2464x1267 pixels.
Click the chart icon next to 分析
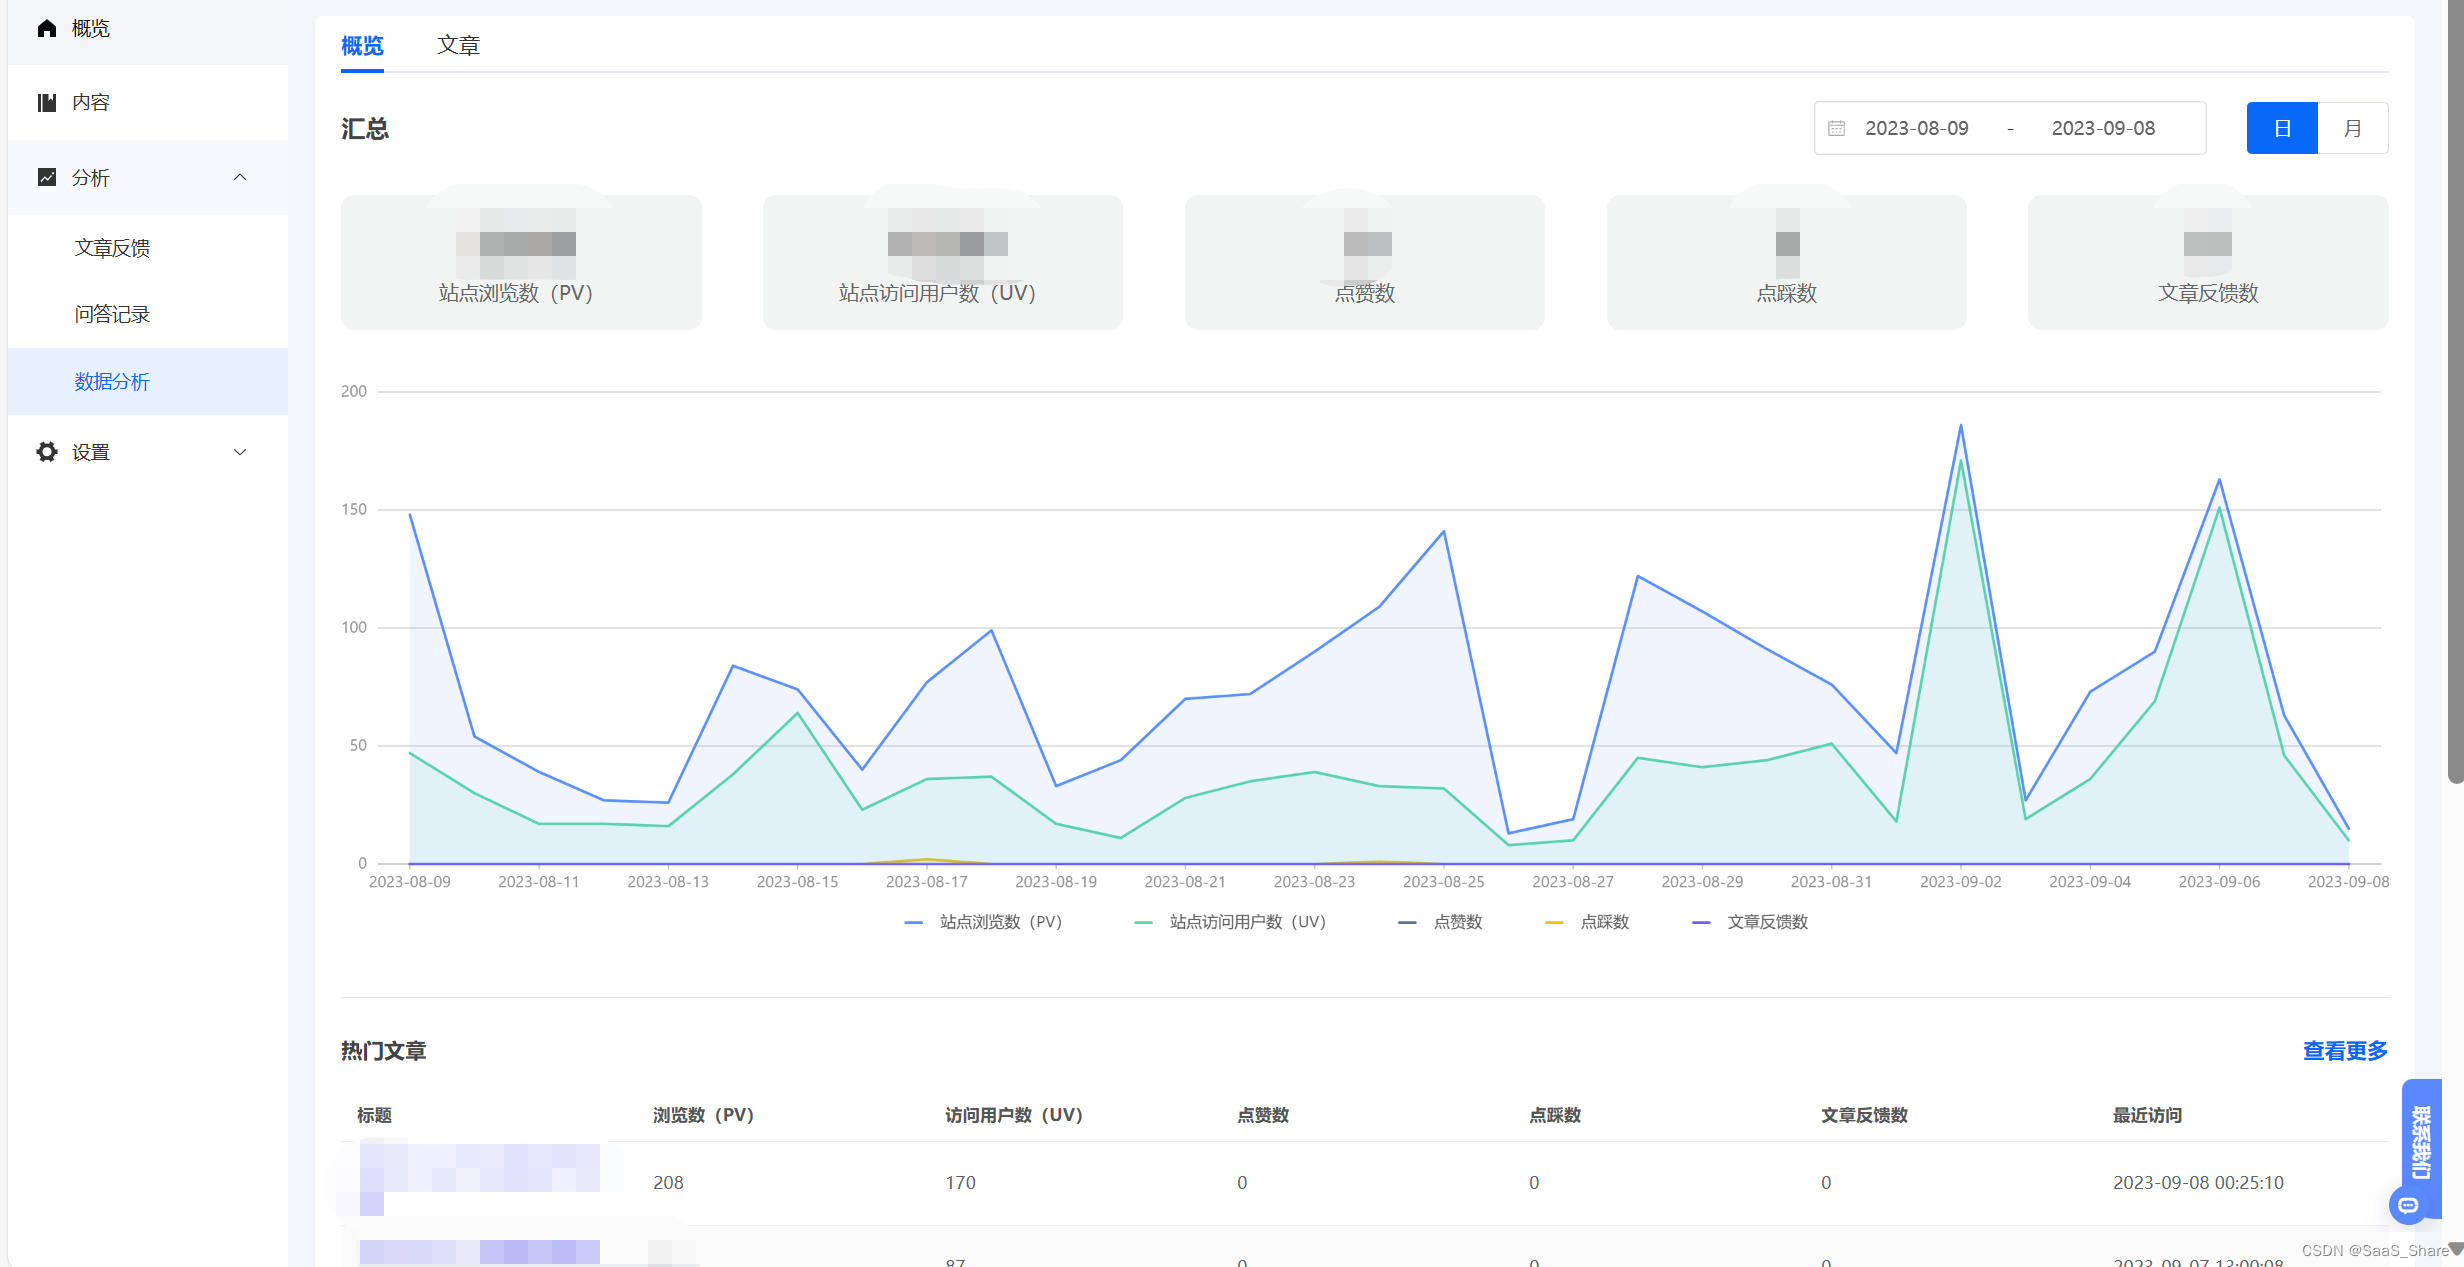click(x=46, y=177)
